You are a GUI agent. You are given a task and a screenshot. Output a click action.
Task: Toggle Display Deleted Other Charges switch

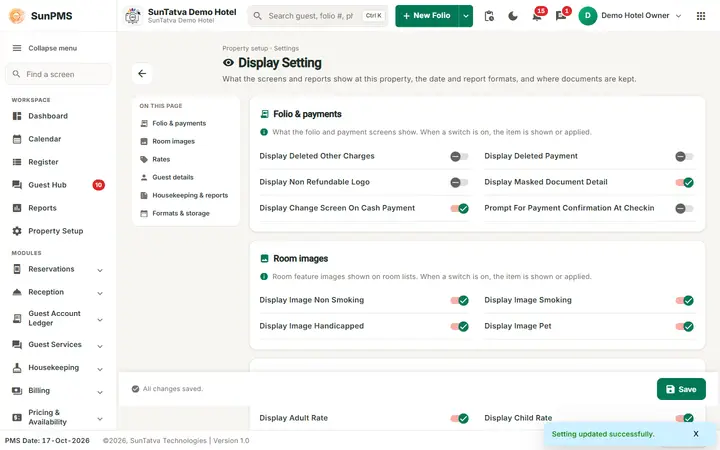[459, 156]
